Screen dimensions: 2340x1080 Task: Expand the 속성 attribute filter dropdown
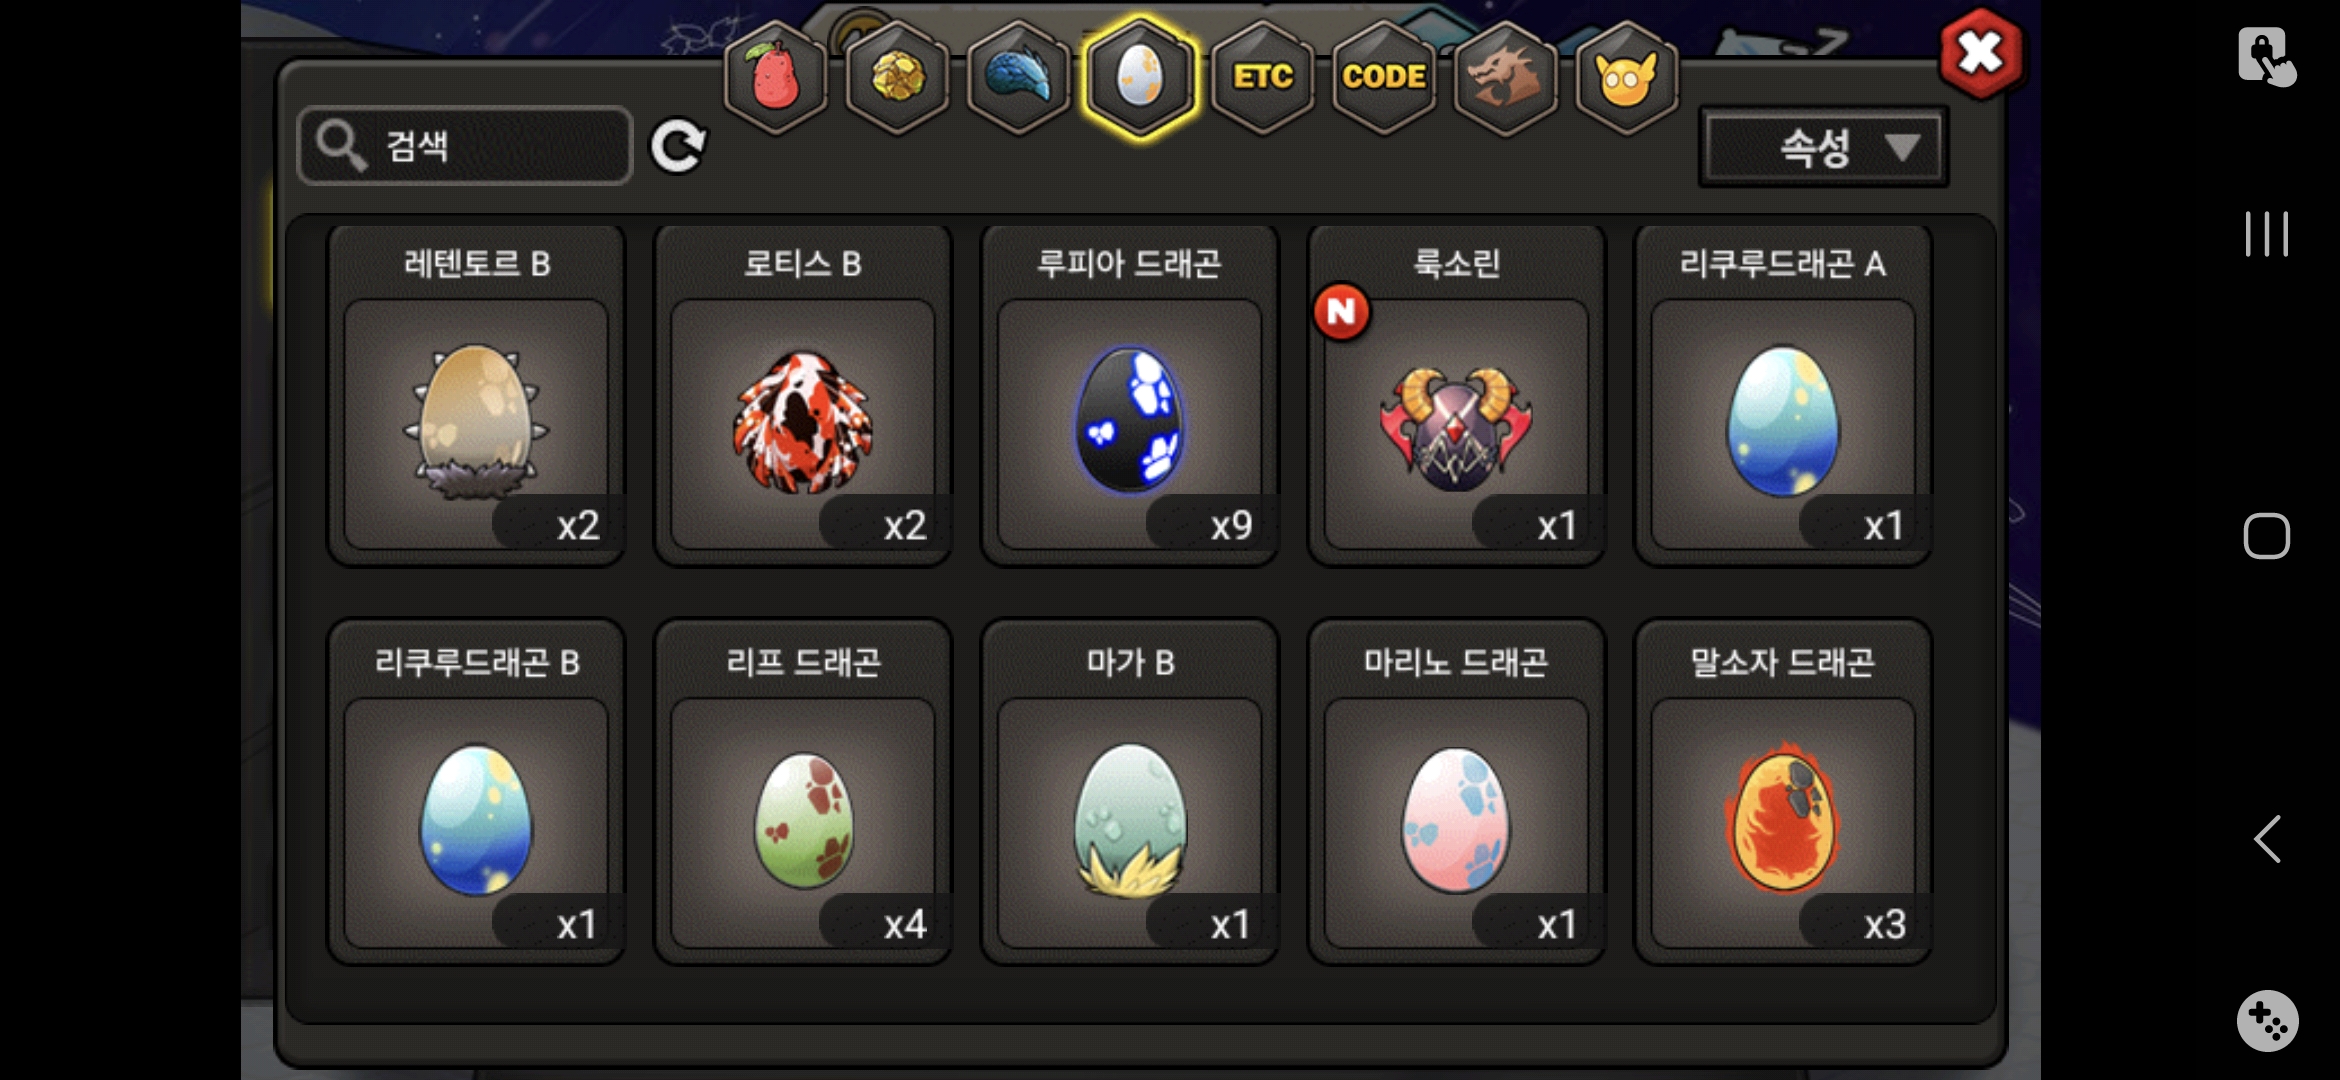[1824, 148]
